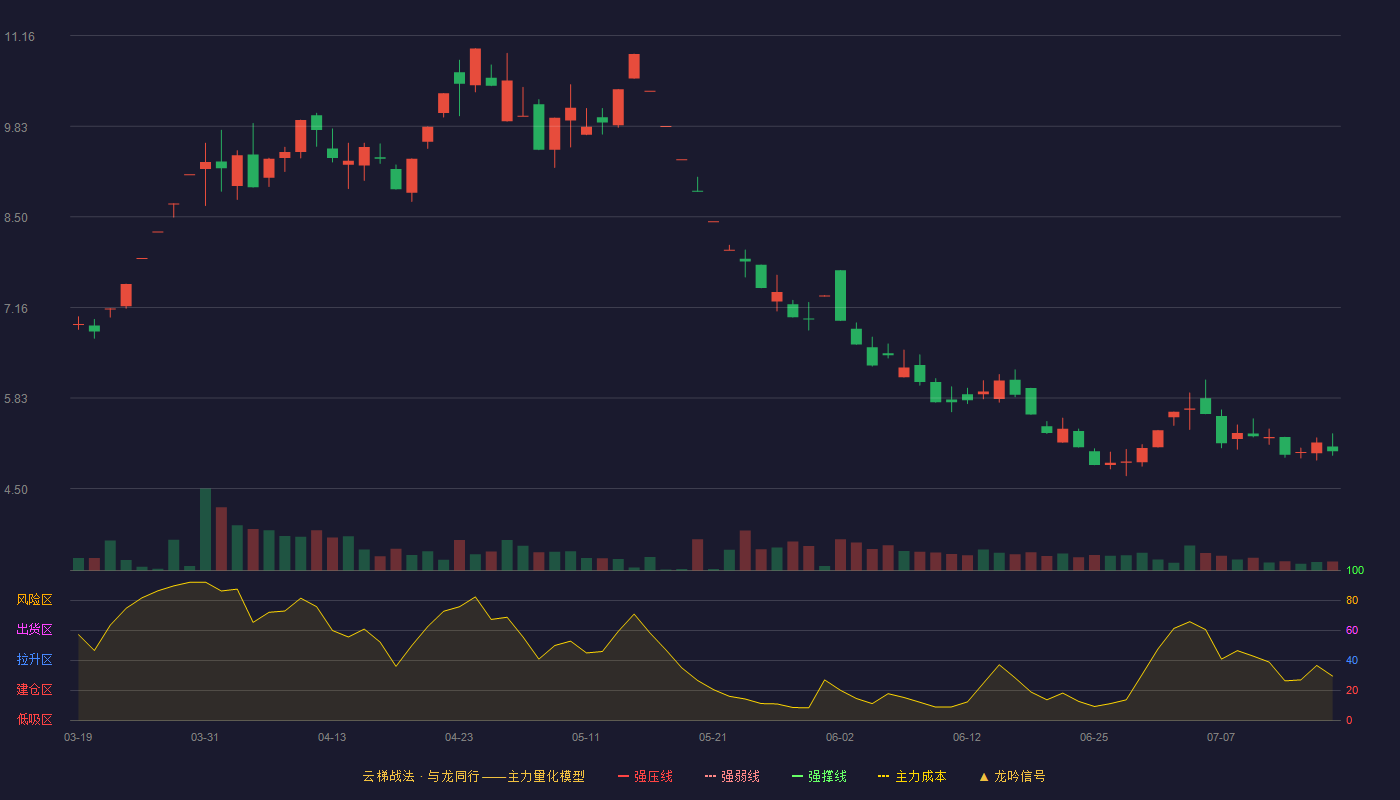Select the large green candle at 06-02
The width and height of the screenshot is (1400, 800).
[840, 295]
